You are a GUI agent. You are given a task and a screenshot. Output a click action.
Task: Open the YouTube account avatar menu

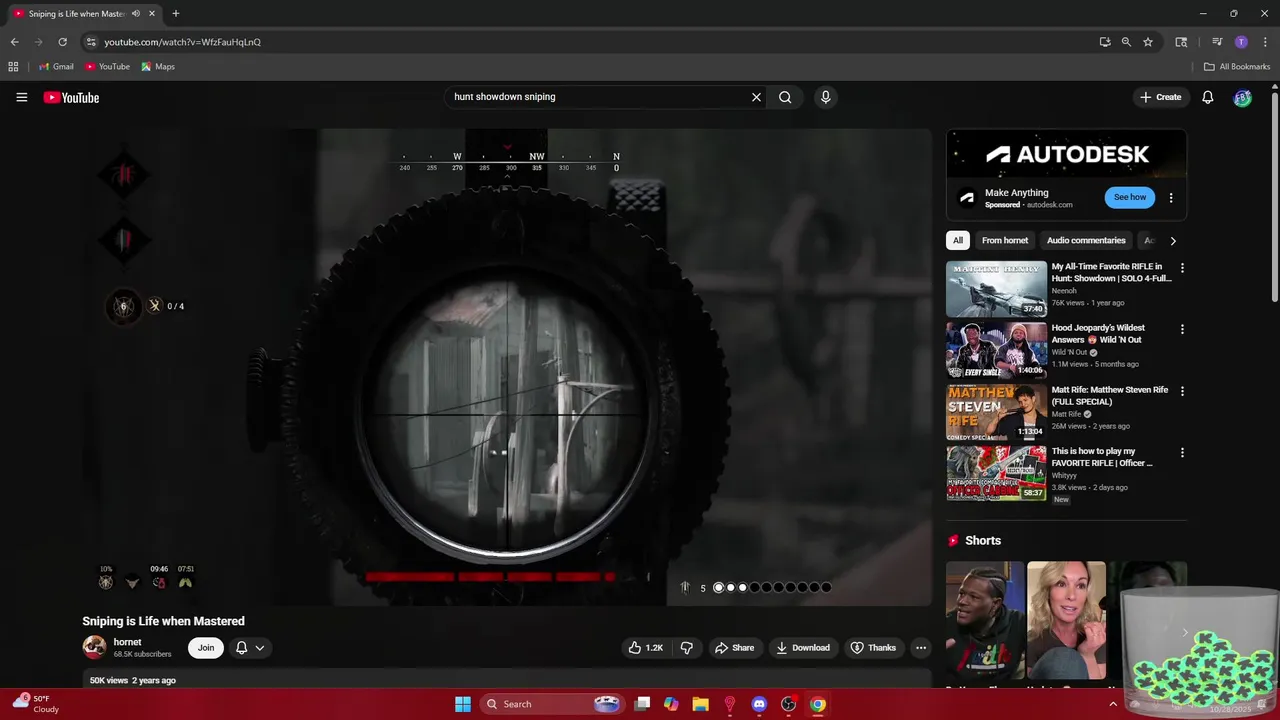click(1242, 97)
